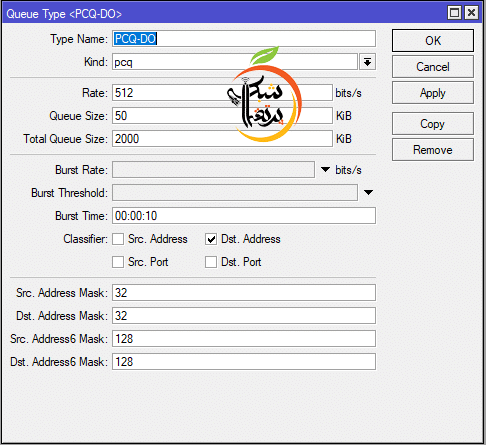Uncheck the Dst. Address classifier

click(x=211, y=239)
